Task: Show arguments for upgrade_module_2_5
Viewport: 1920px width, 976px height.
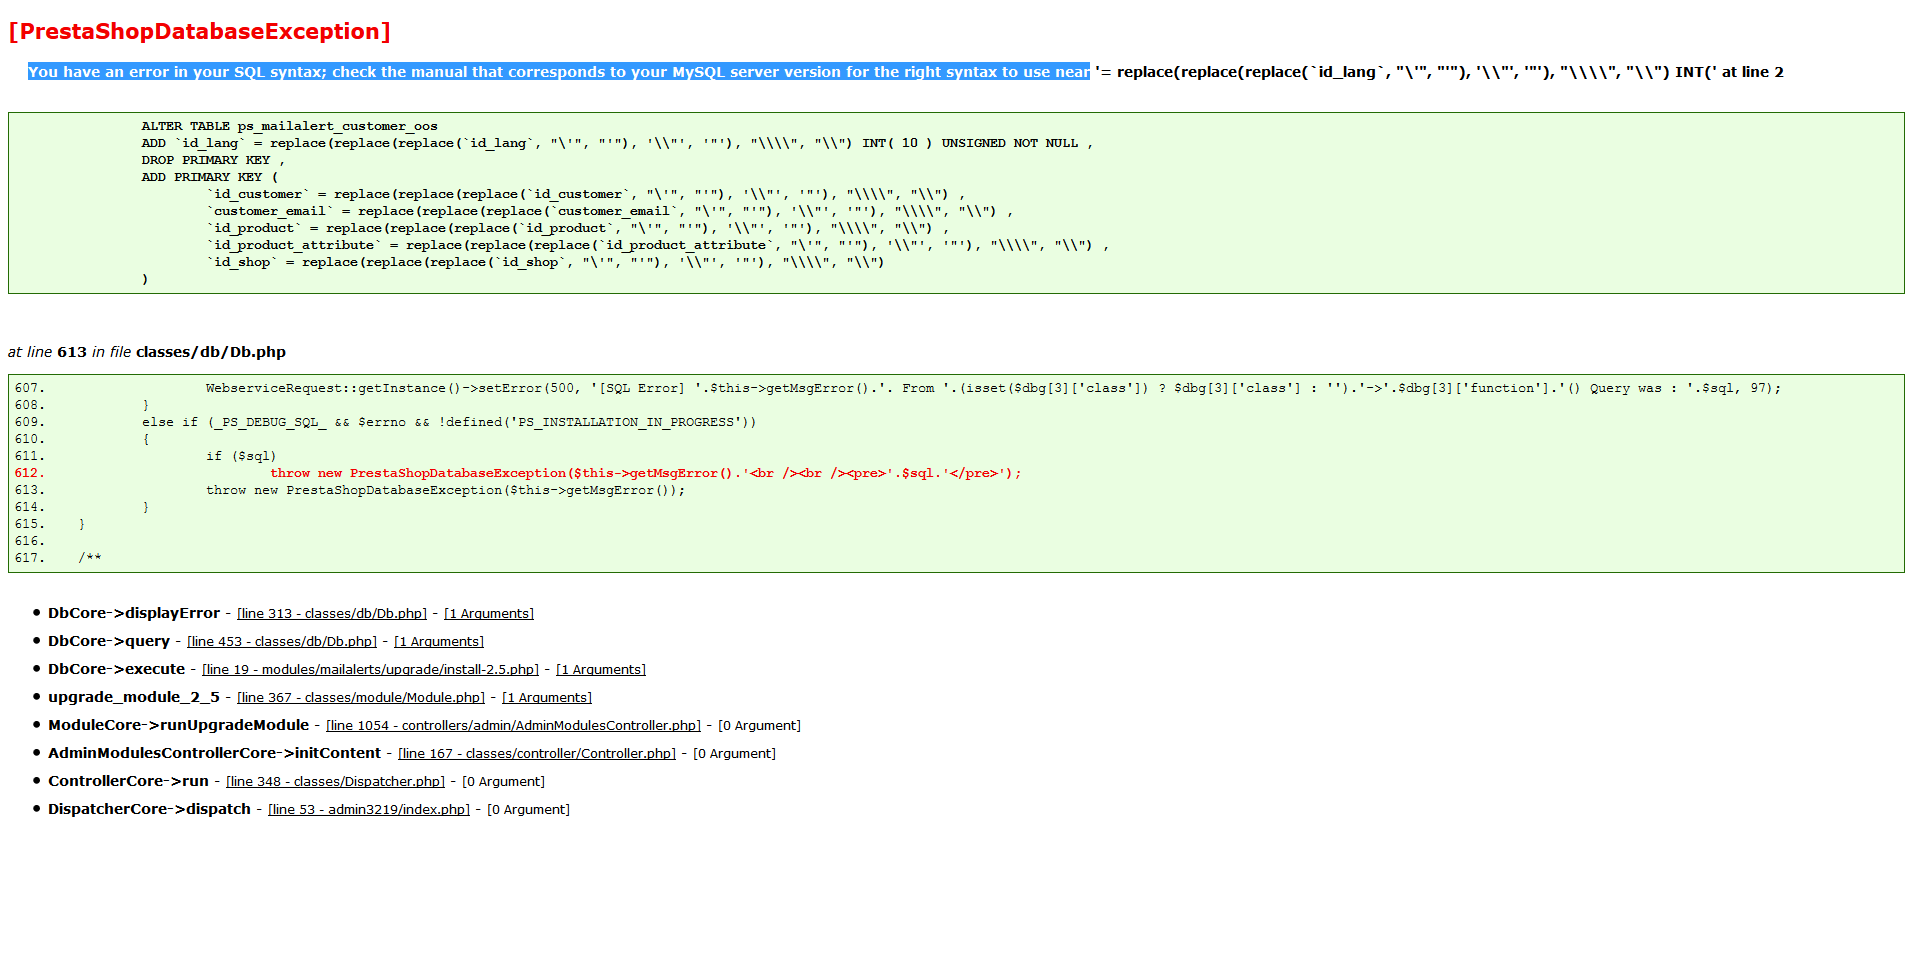Action: click(547, 698)
